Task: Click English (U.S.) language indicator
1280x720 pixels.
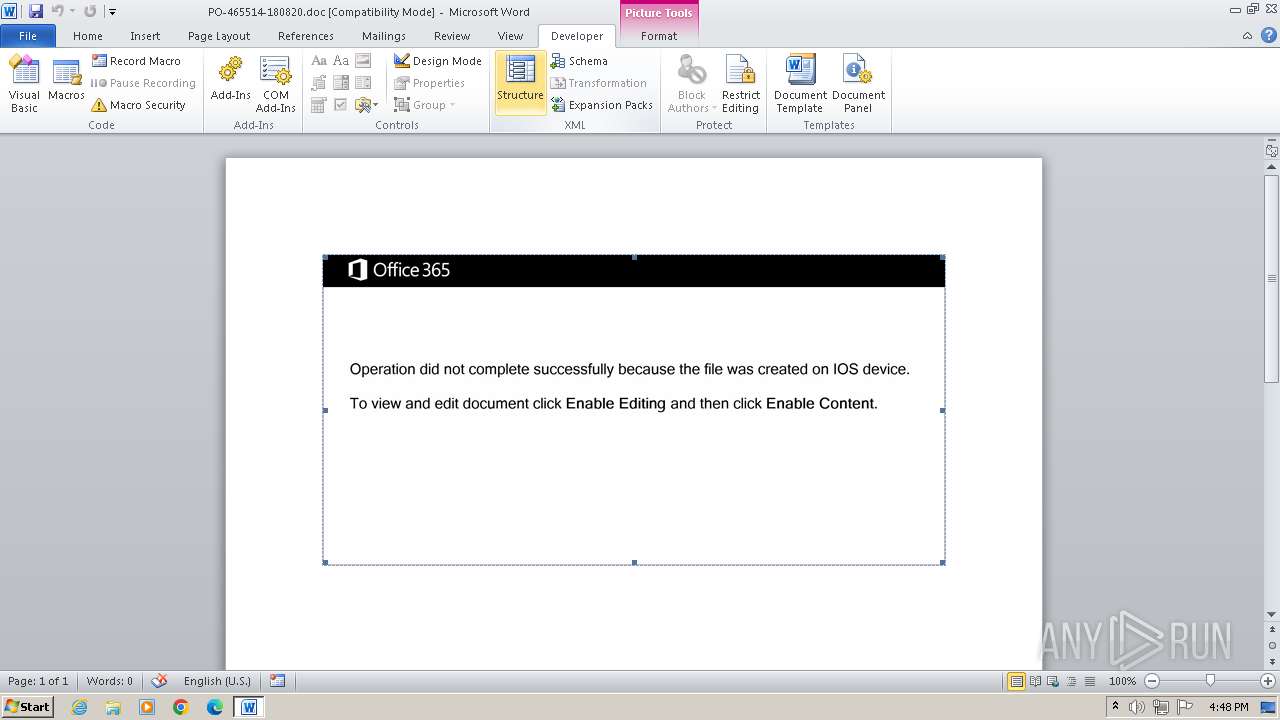Action: (x=217, y=681)
